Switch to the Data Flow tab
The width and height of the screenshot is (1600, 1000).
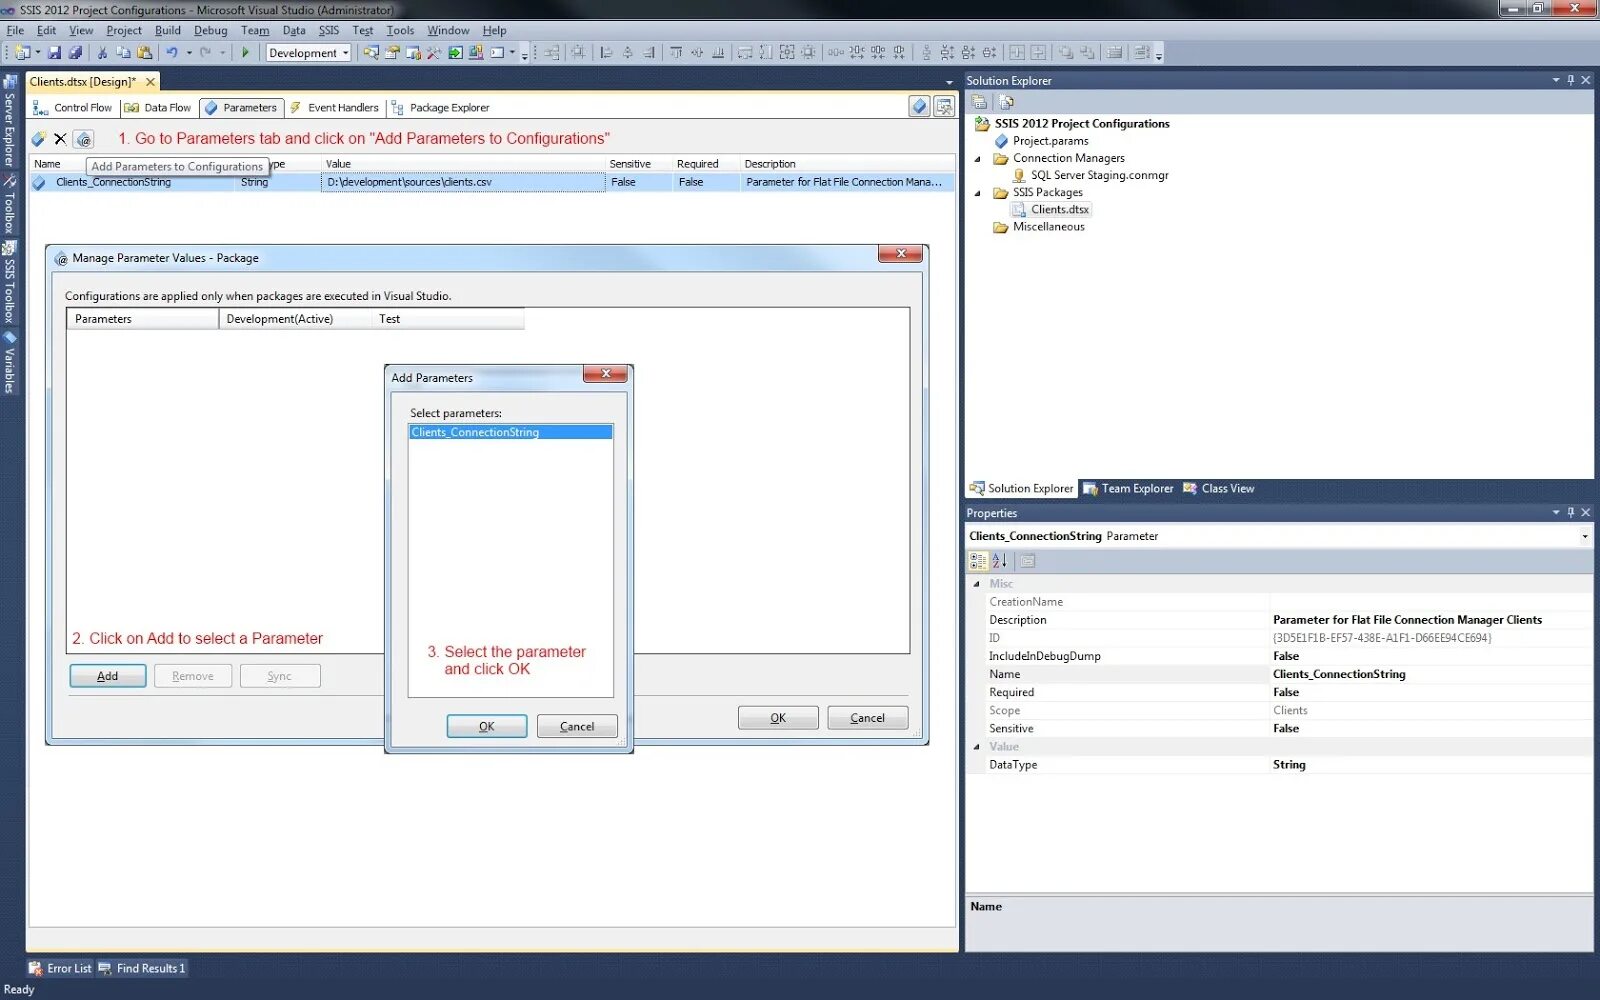157,108
